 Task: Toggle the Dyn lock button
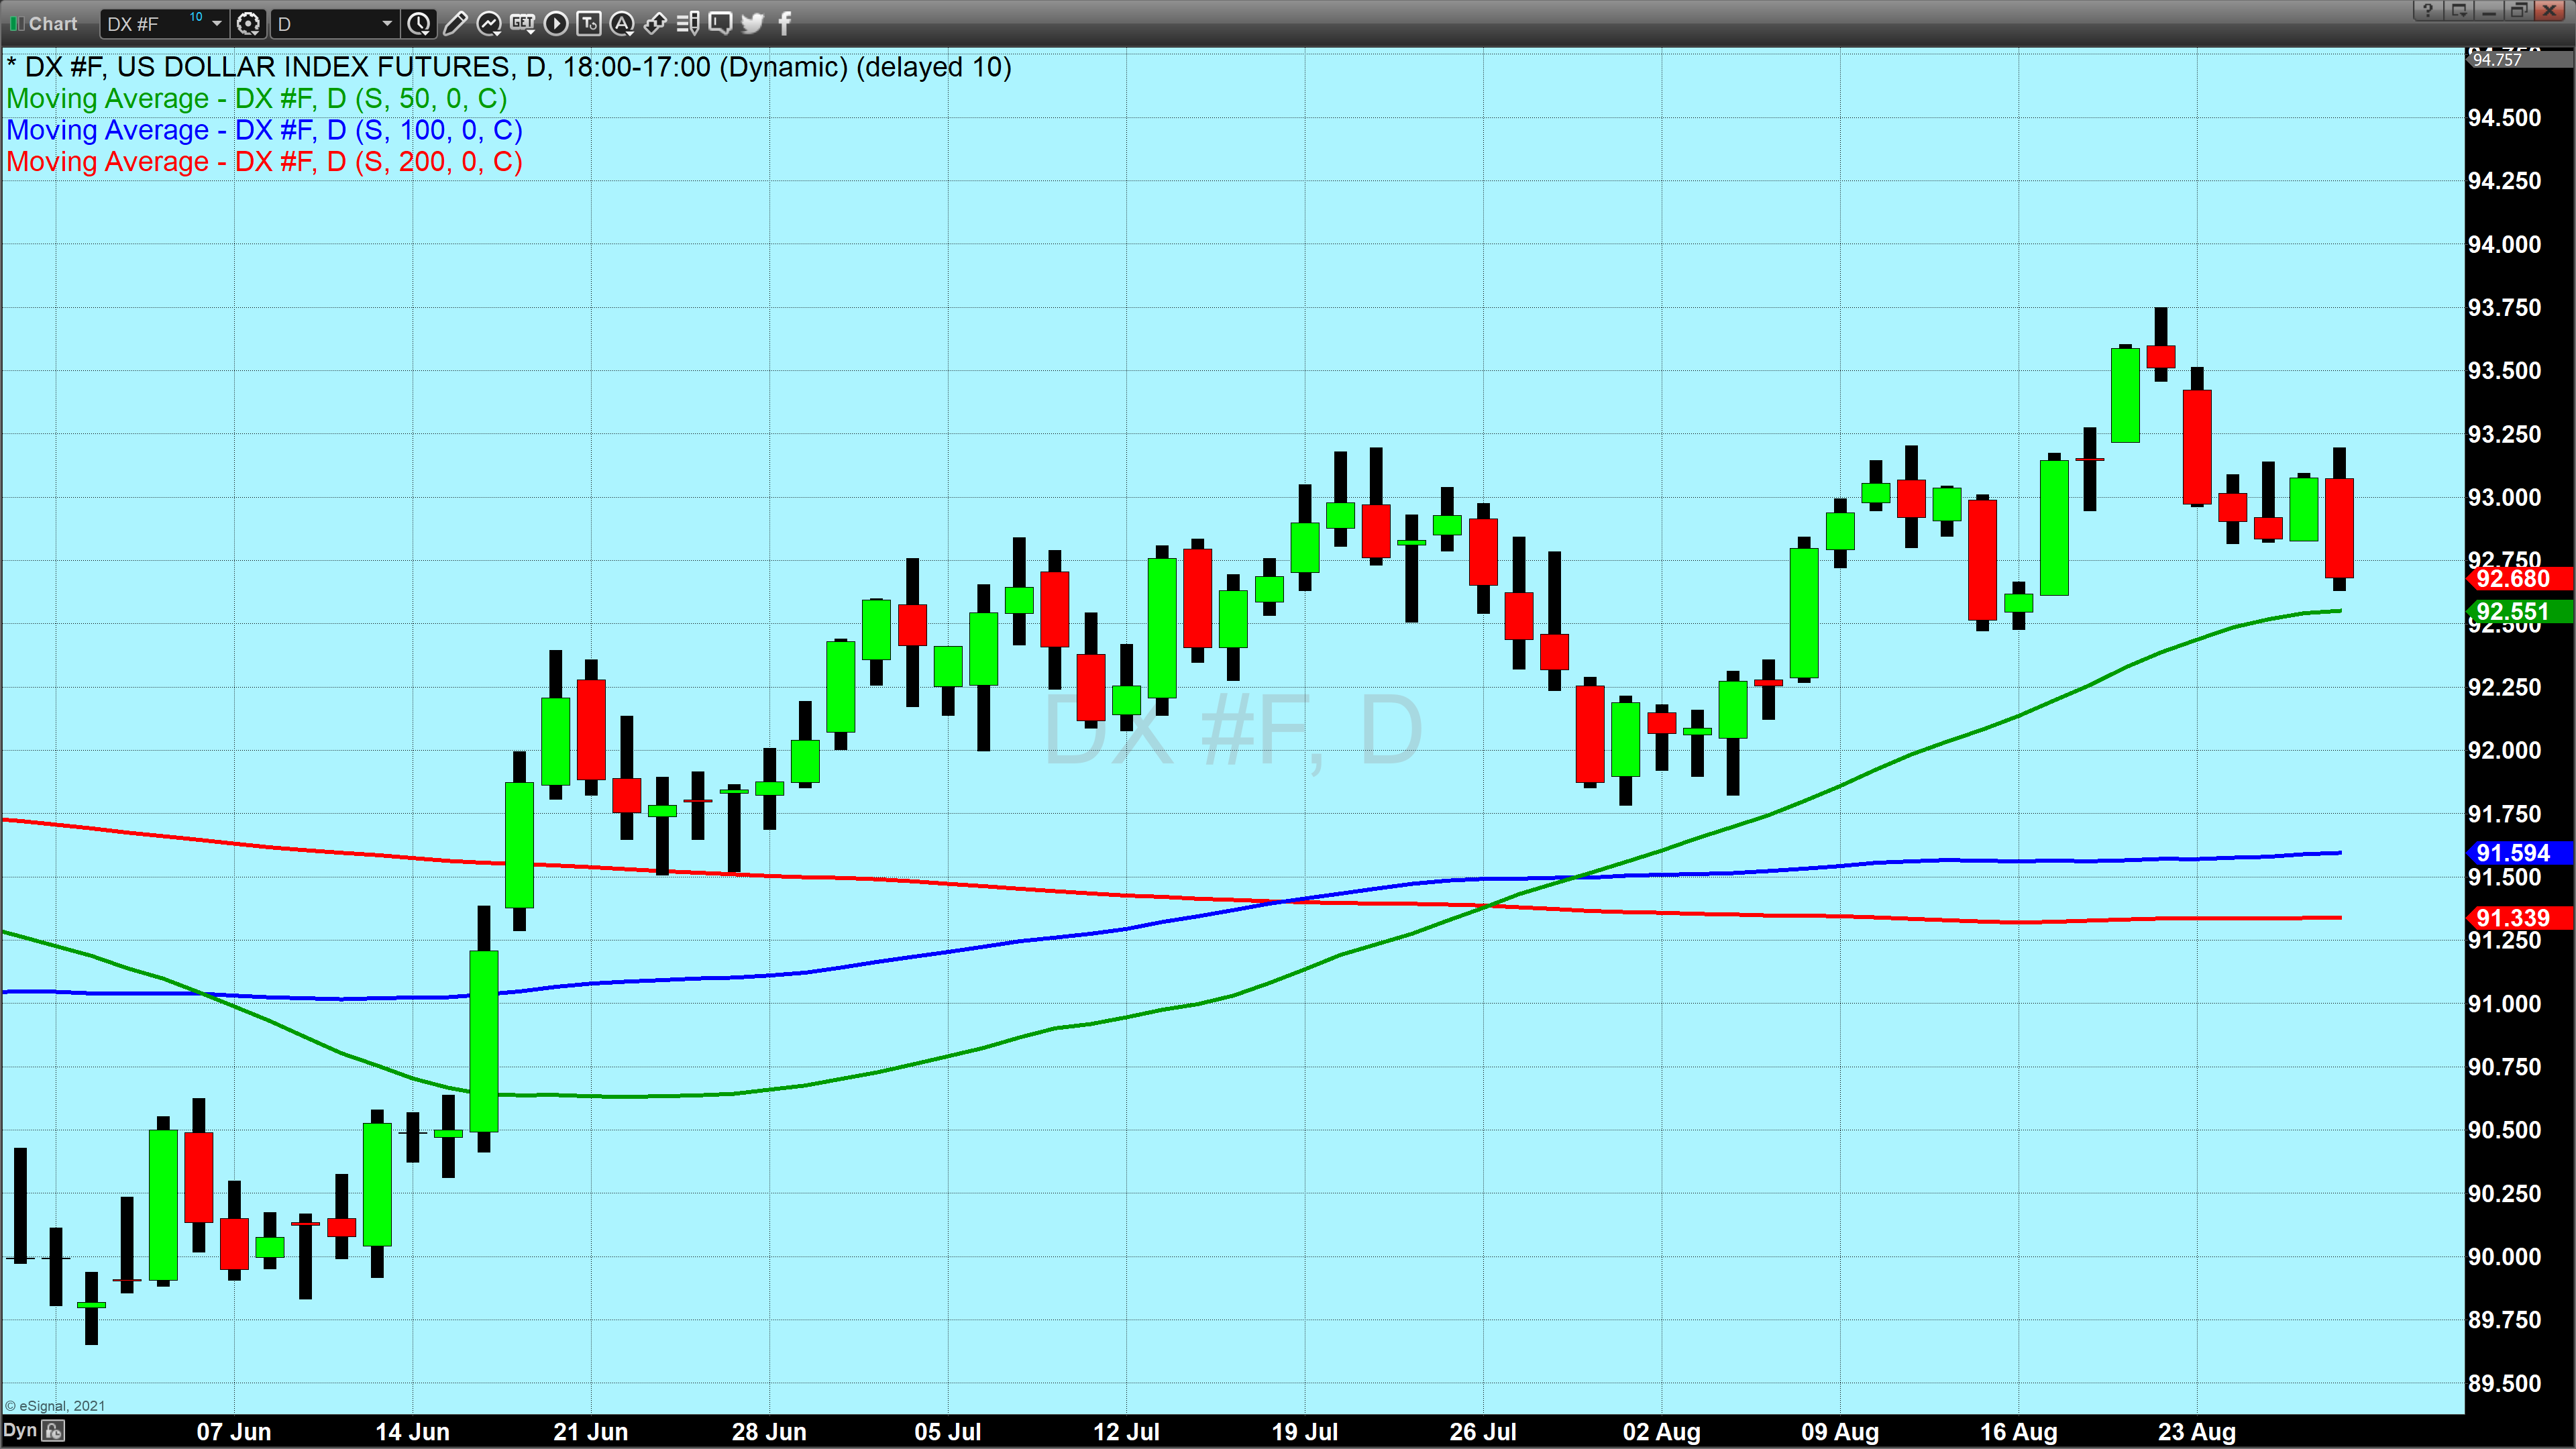pos(54,1431)
